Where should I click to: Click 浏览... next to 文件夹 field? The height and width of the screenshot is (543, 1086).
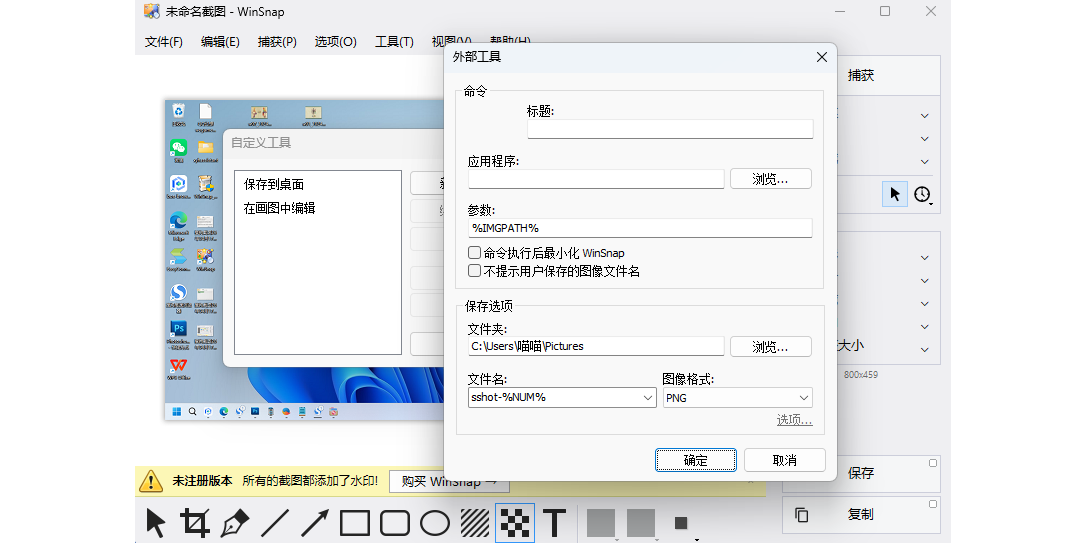point(770,346)
